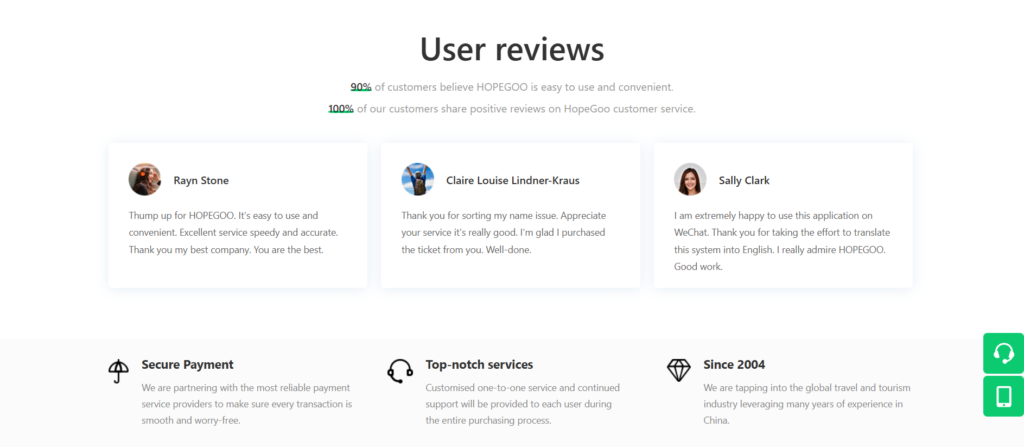This screenshot has height=447, width=1024.
Task: Click Claire Louise Lindner-Kraus's avatar photo
Action: [x=417, y=180]
